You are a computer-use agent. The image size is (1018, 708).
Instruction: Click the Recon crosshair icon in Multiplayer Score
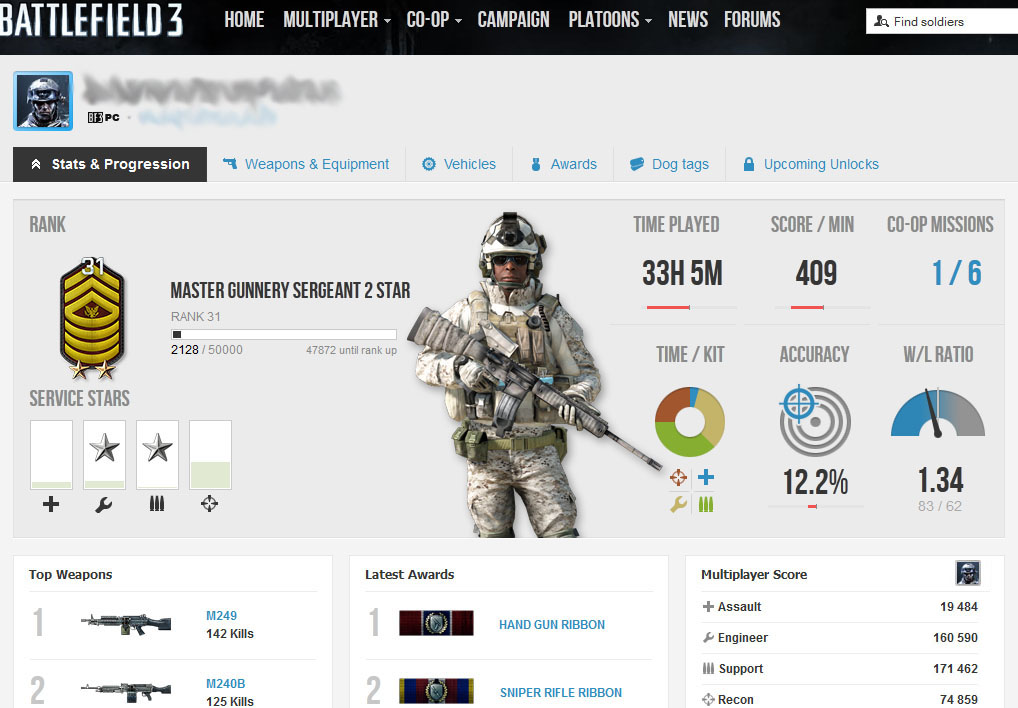708,700
